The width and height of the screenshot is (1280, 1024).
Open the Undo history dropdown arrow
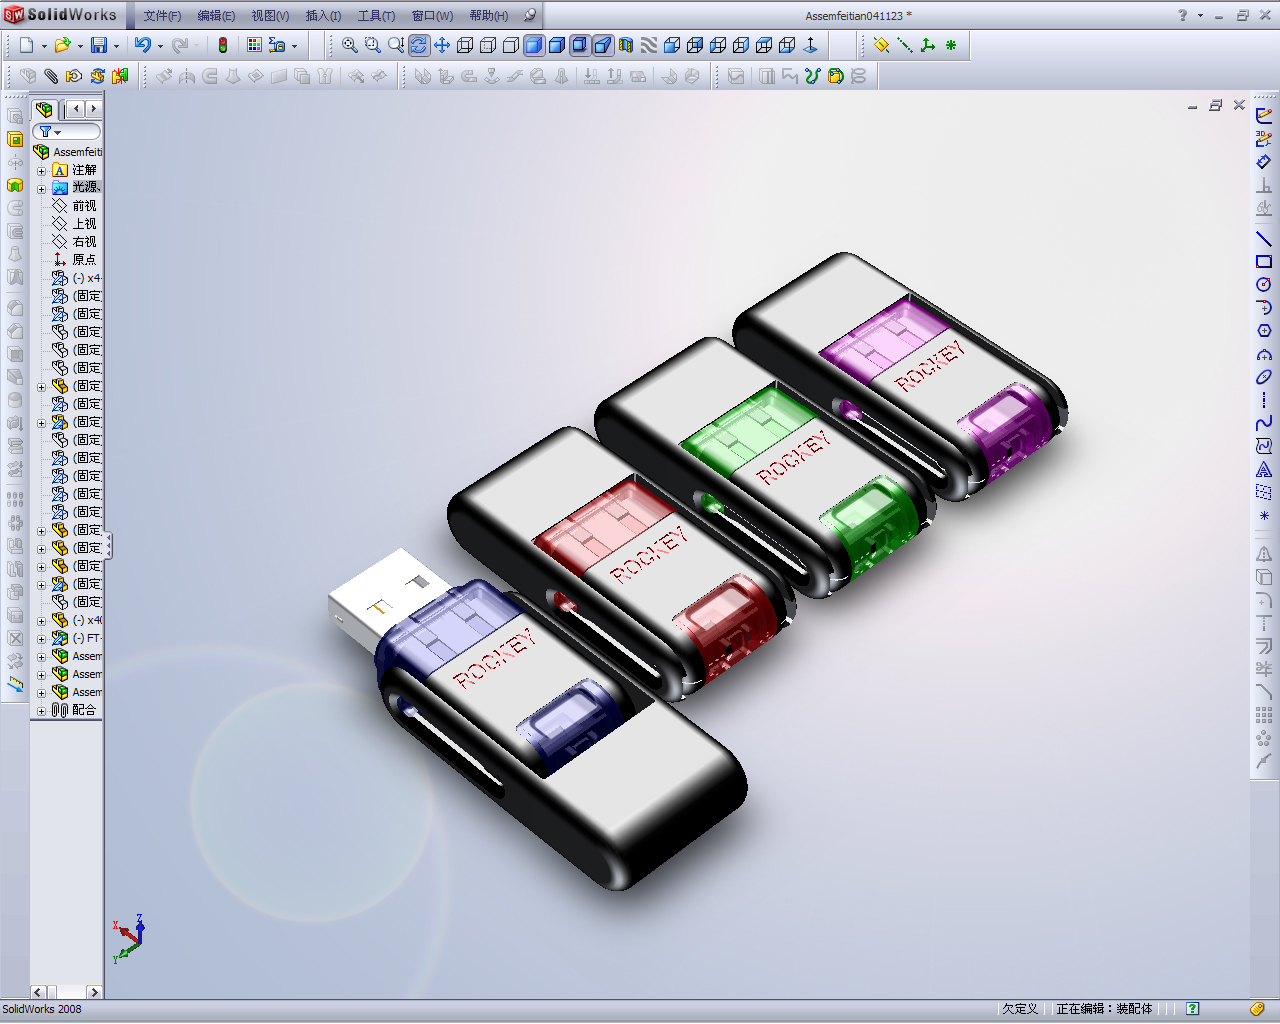(160, 46)
